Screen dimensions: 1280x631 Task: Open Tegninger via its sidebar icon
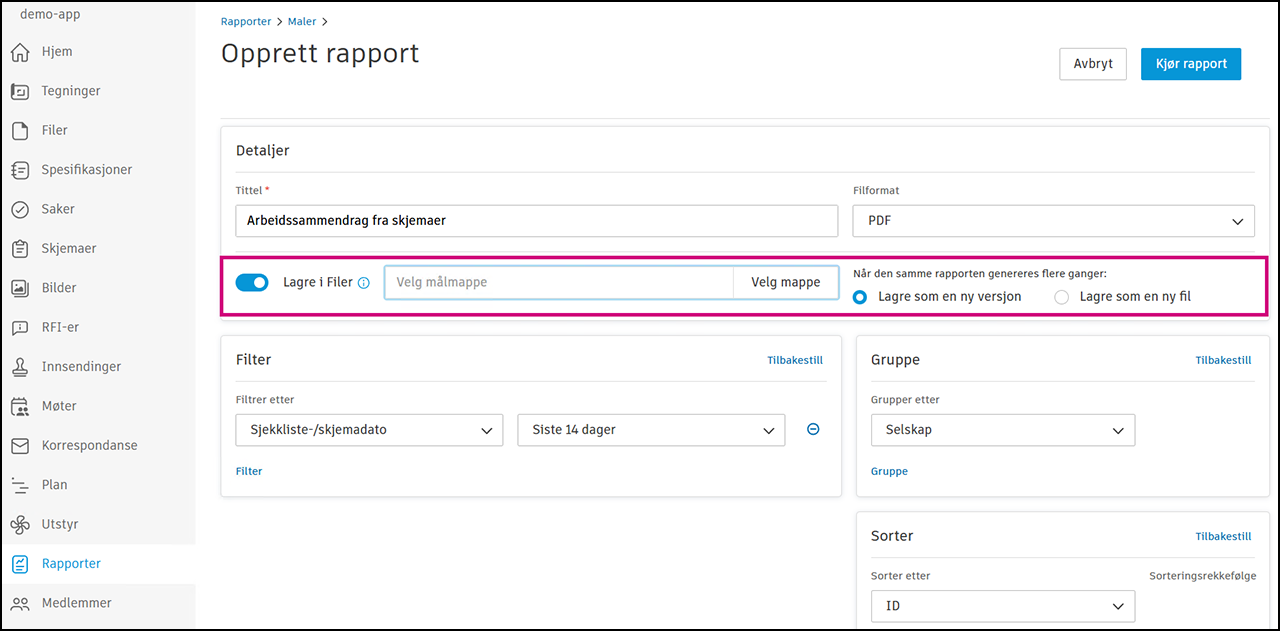[x=20, y=91]
